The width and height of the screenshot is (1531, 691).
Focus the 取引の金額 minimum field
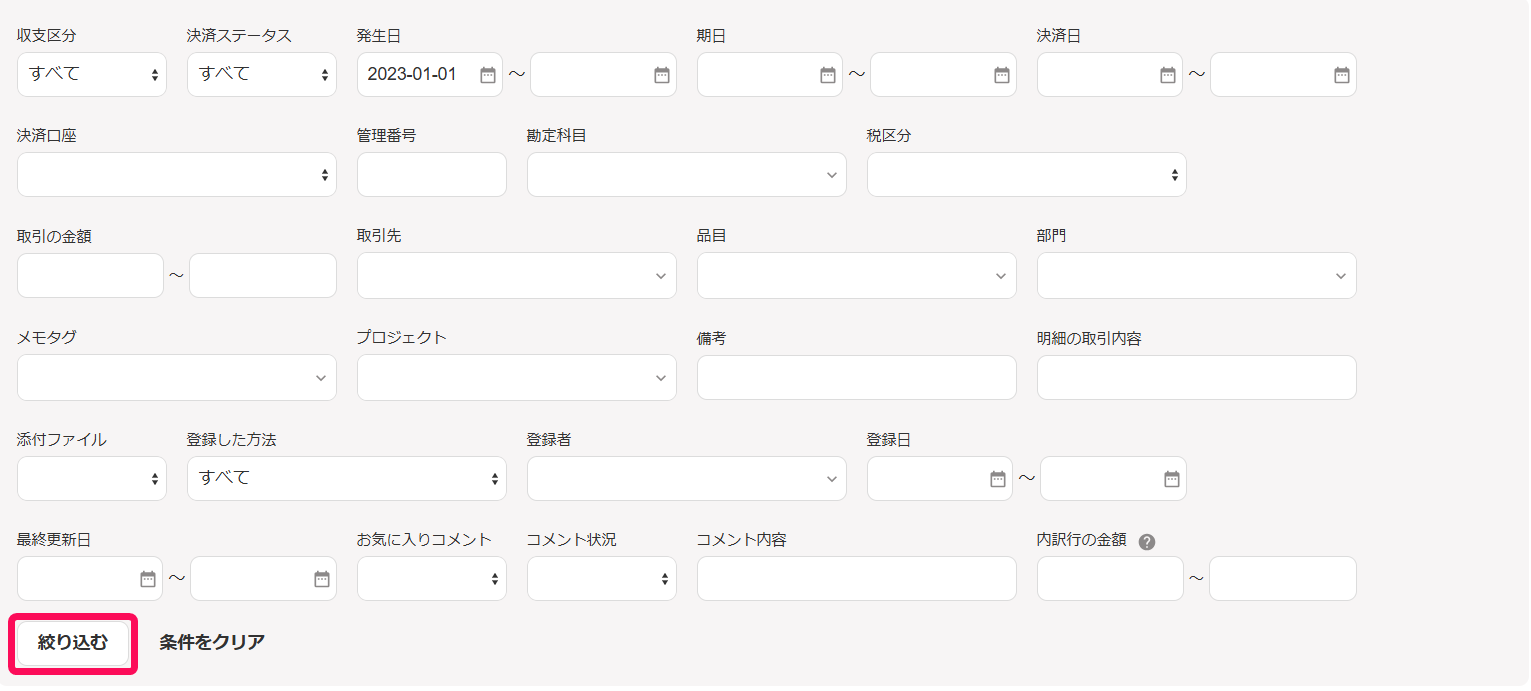pyautogui.click(x=90, y=276)
